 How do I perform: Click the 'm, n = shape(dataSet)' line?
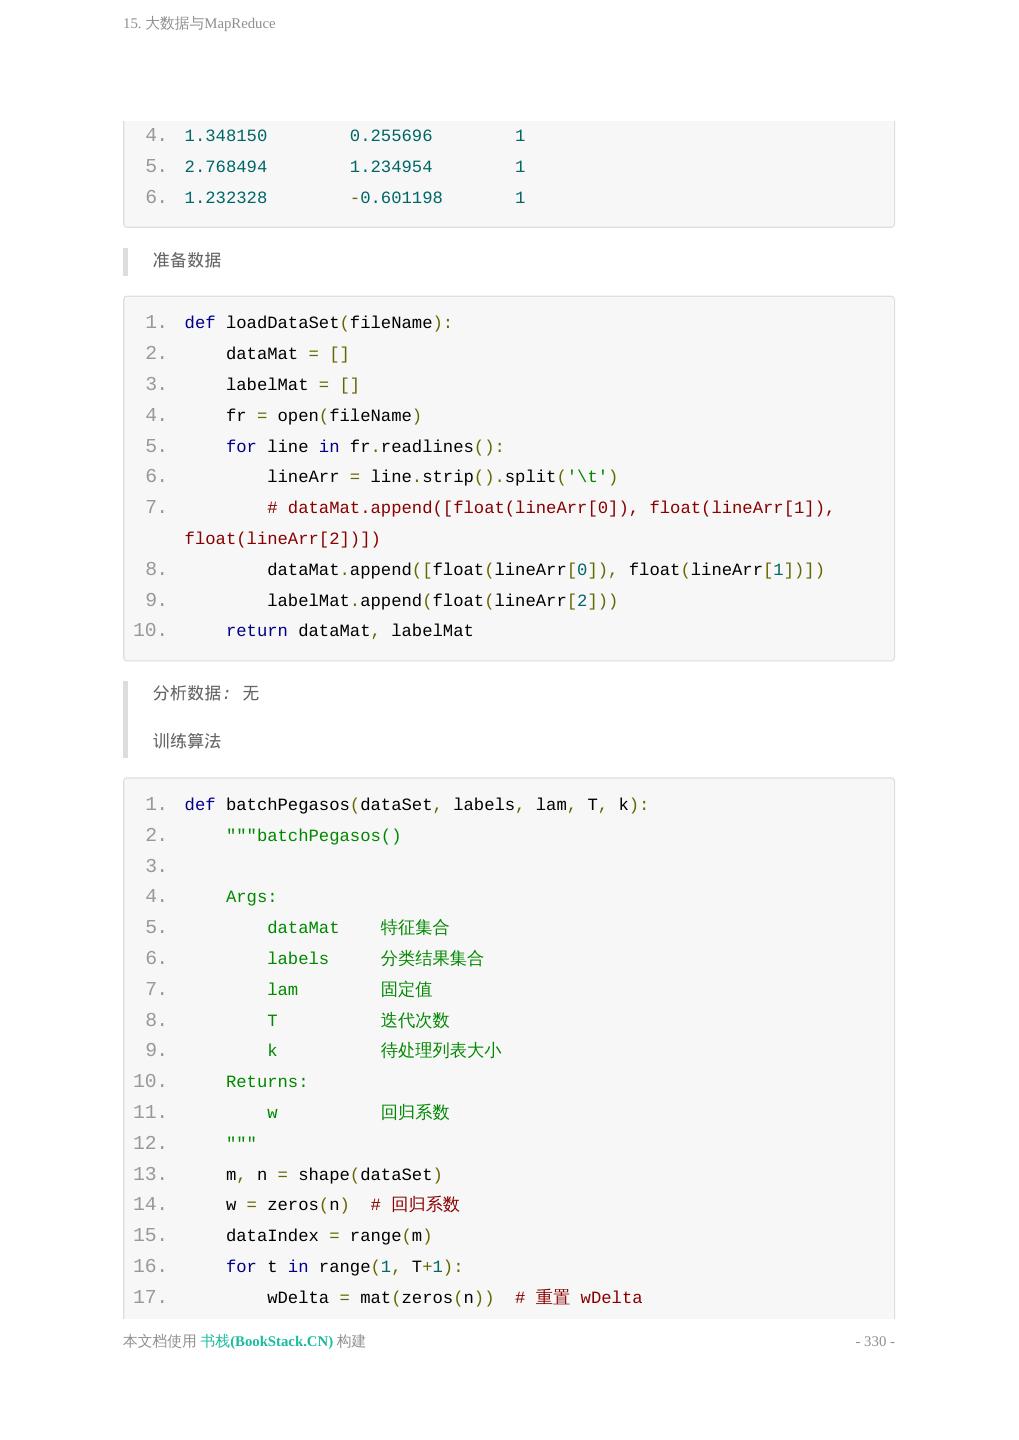pyautogui.click(x=333, y=1175)
